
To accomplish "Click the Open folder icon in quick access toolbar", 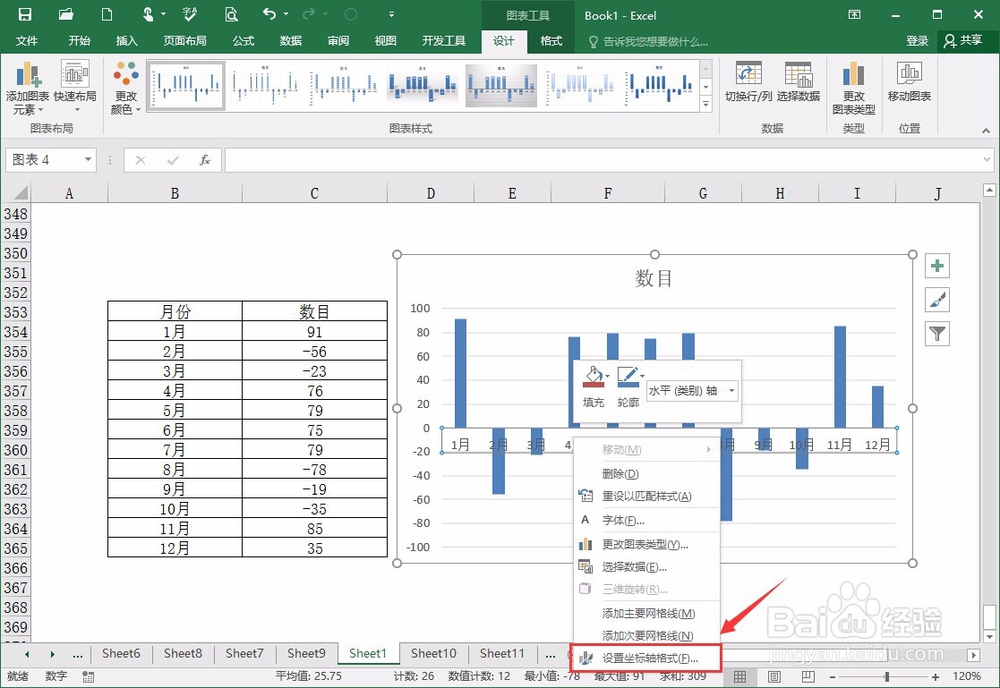I will (x=66, y=14).
